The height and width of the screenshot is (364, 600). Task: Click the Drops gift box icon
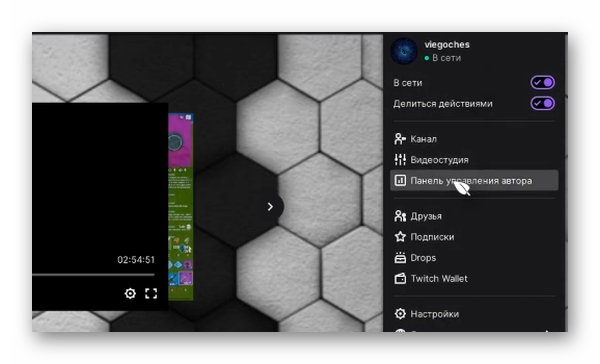tap(400, 258)
